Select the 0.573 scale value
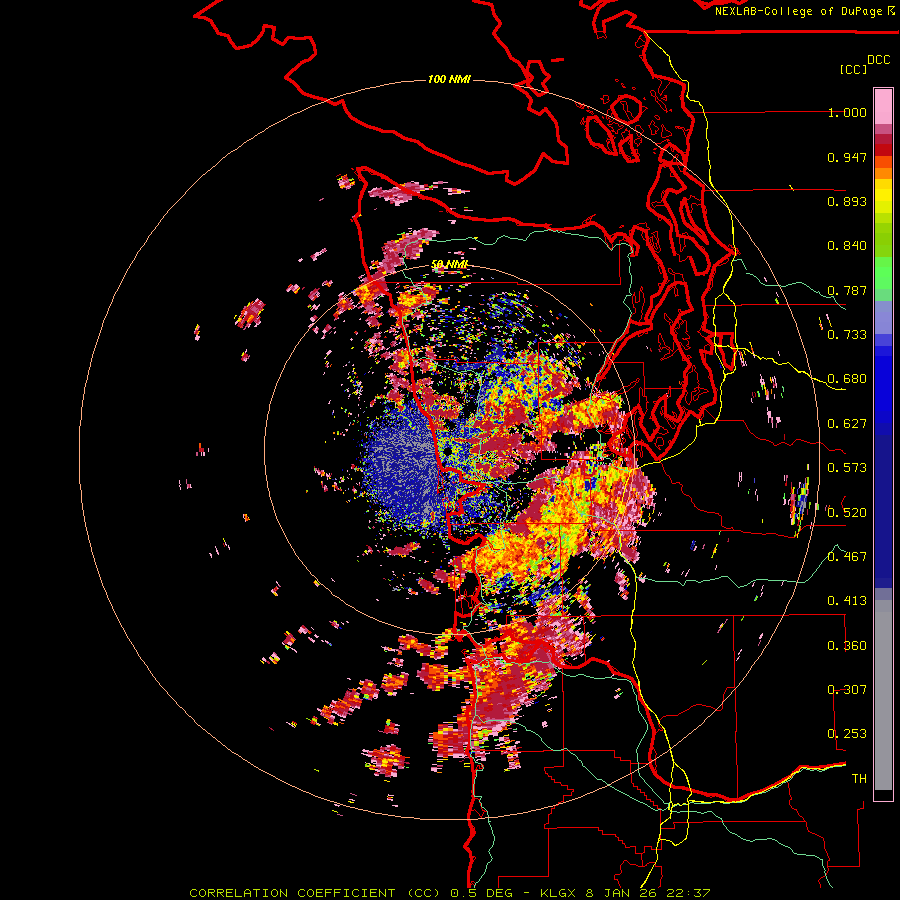 tap(847, 468)
